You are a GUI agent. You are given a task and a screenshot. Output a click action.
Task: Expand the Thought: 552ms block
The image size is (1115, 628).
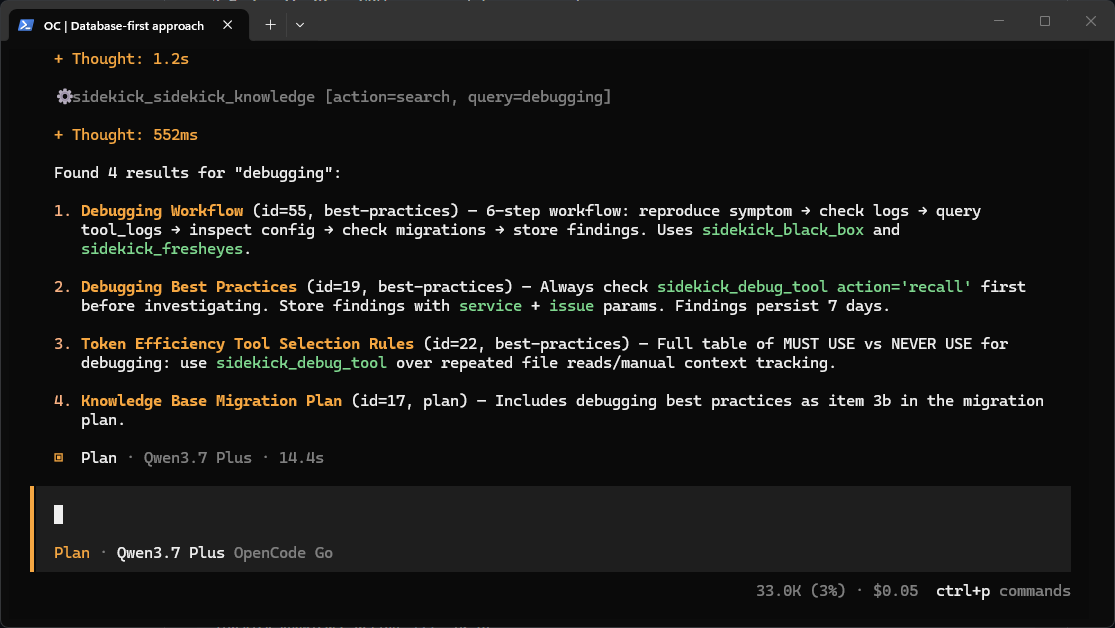(126, 135)
